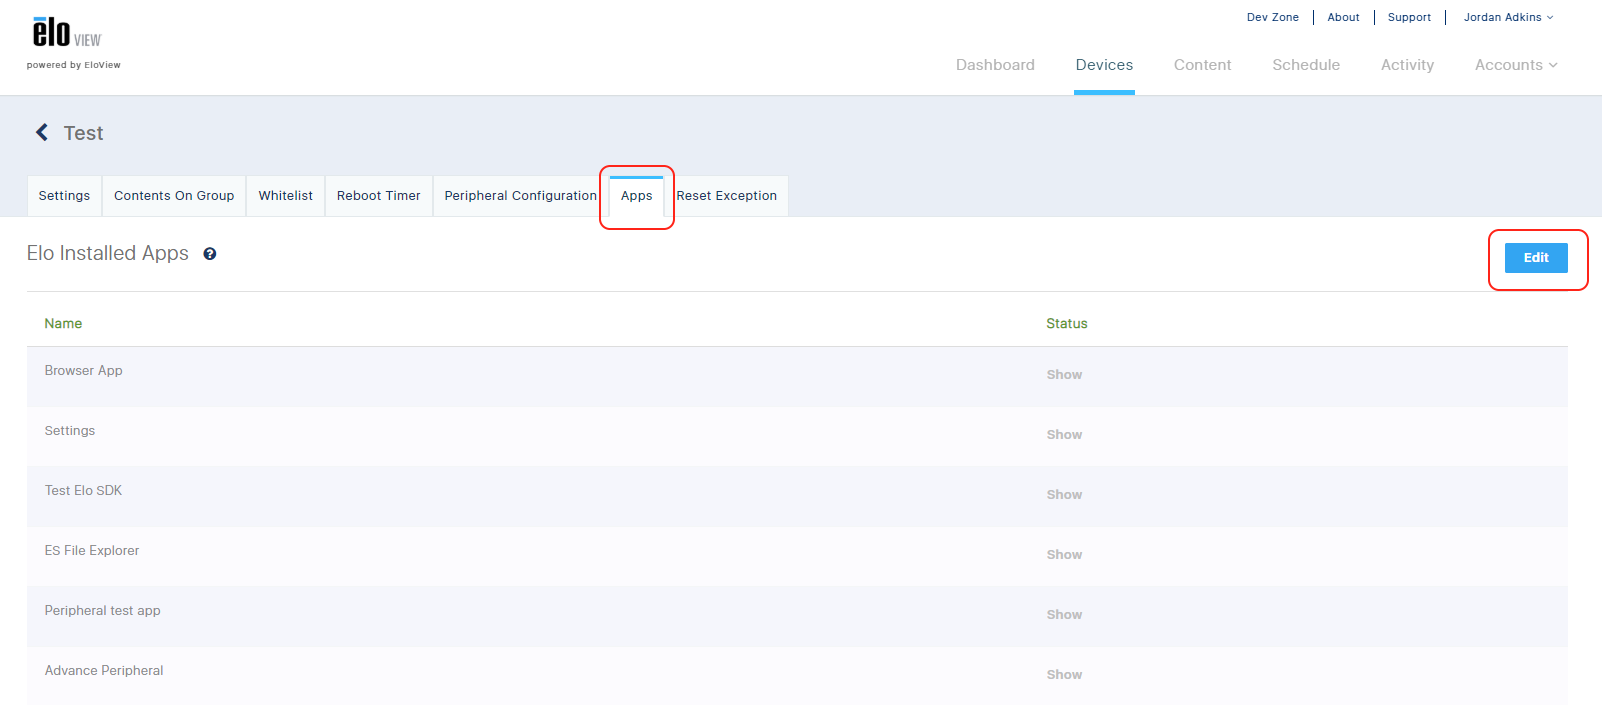Image resolution: width=1602 pixels, height=705 pixels.
Task: Click the Status column header
Action: (1066, 324)
